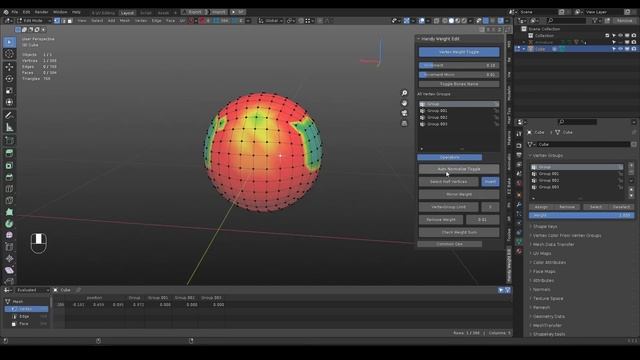The width and height of the screenshot is (640, 360).
Task: Click the properties editor search field
Action: click(578, 122)
